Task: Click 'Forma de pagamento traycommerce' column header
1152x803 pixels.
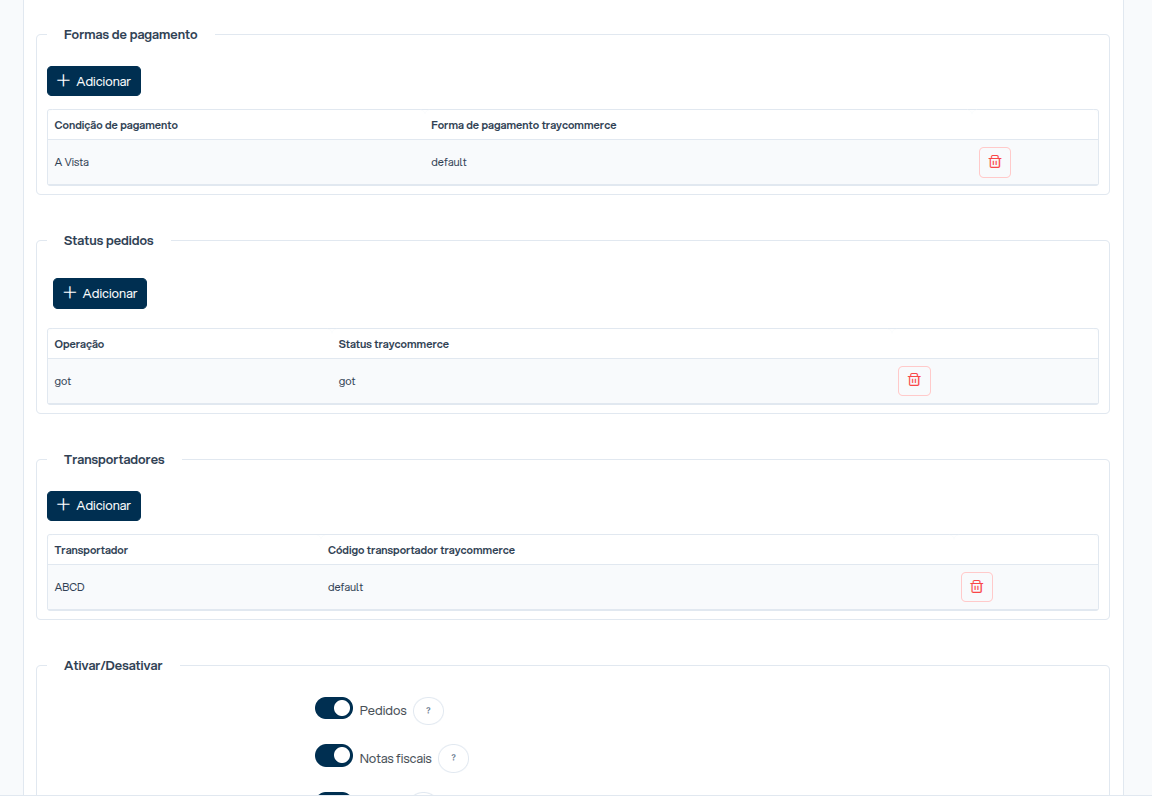Action: point(524,126)
